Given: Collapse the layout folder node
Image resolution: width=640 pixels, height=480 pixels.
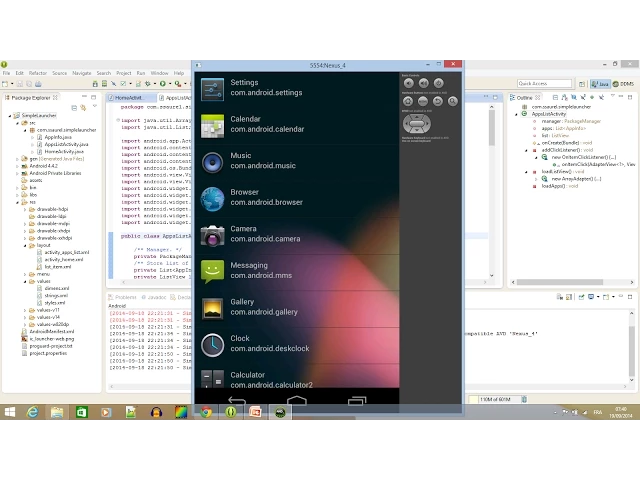Looking at the screenshot, I should point(25,245).
